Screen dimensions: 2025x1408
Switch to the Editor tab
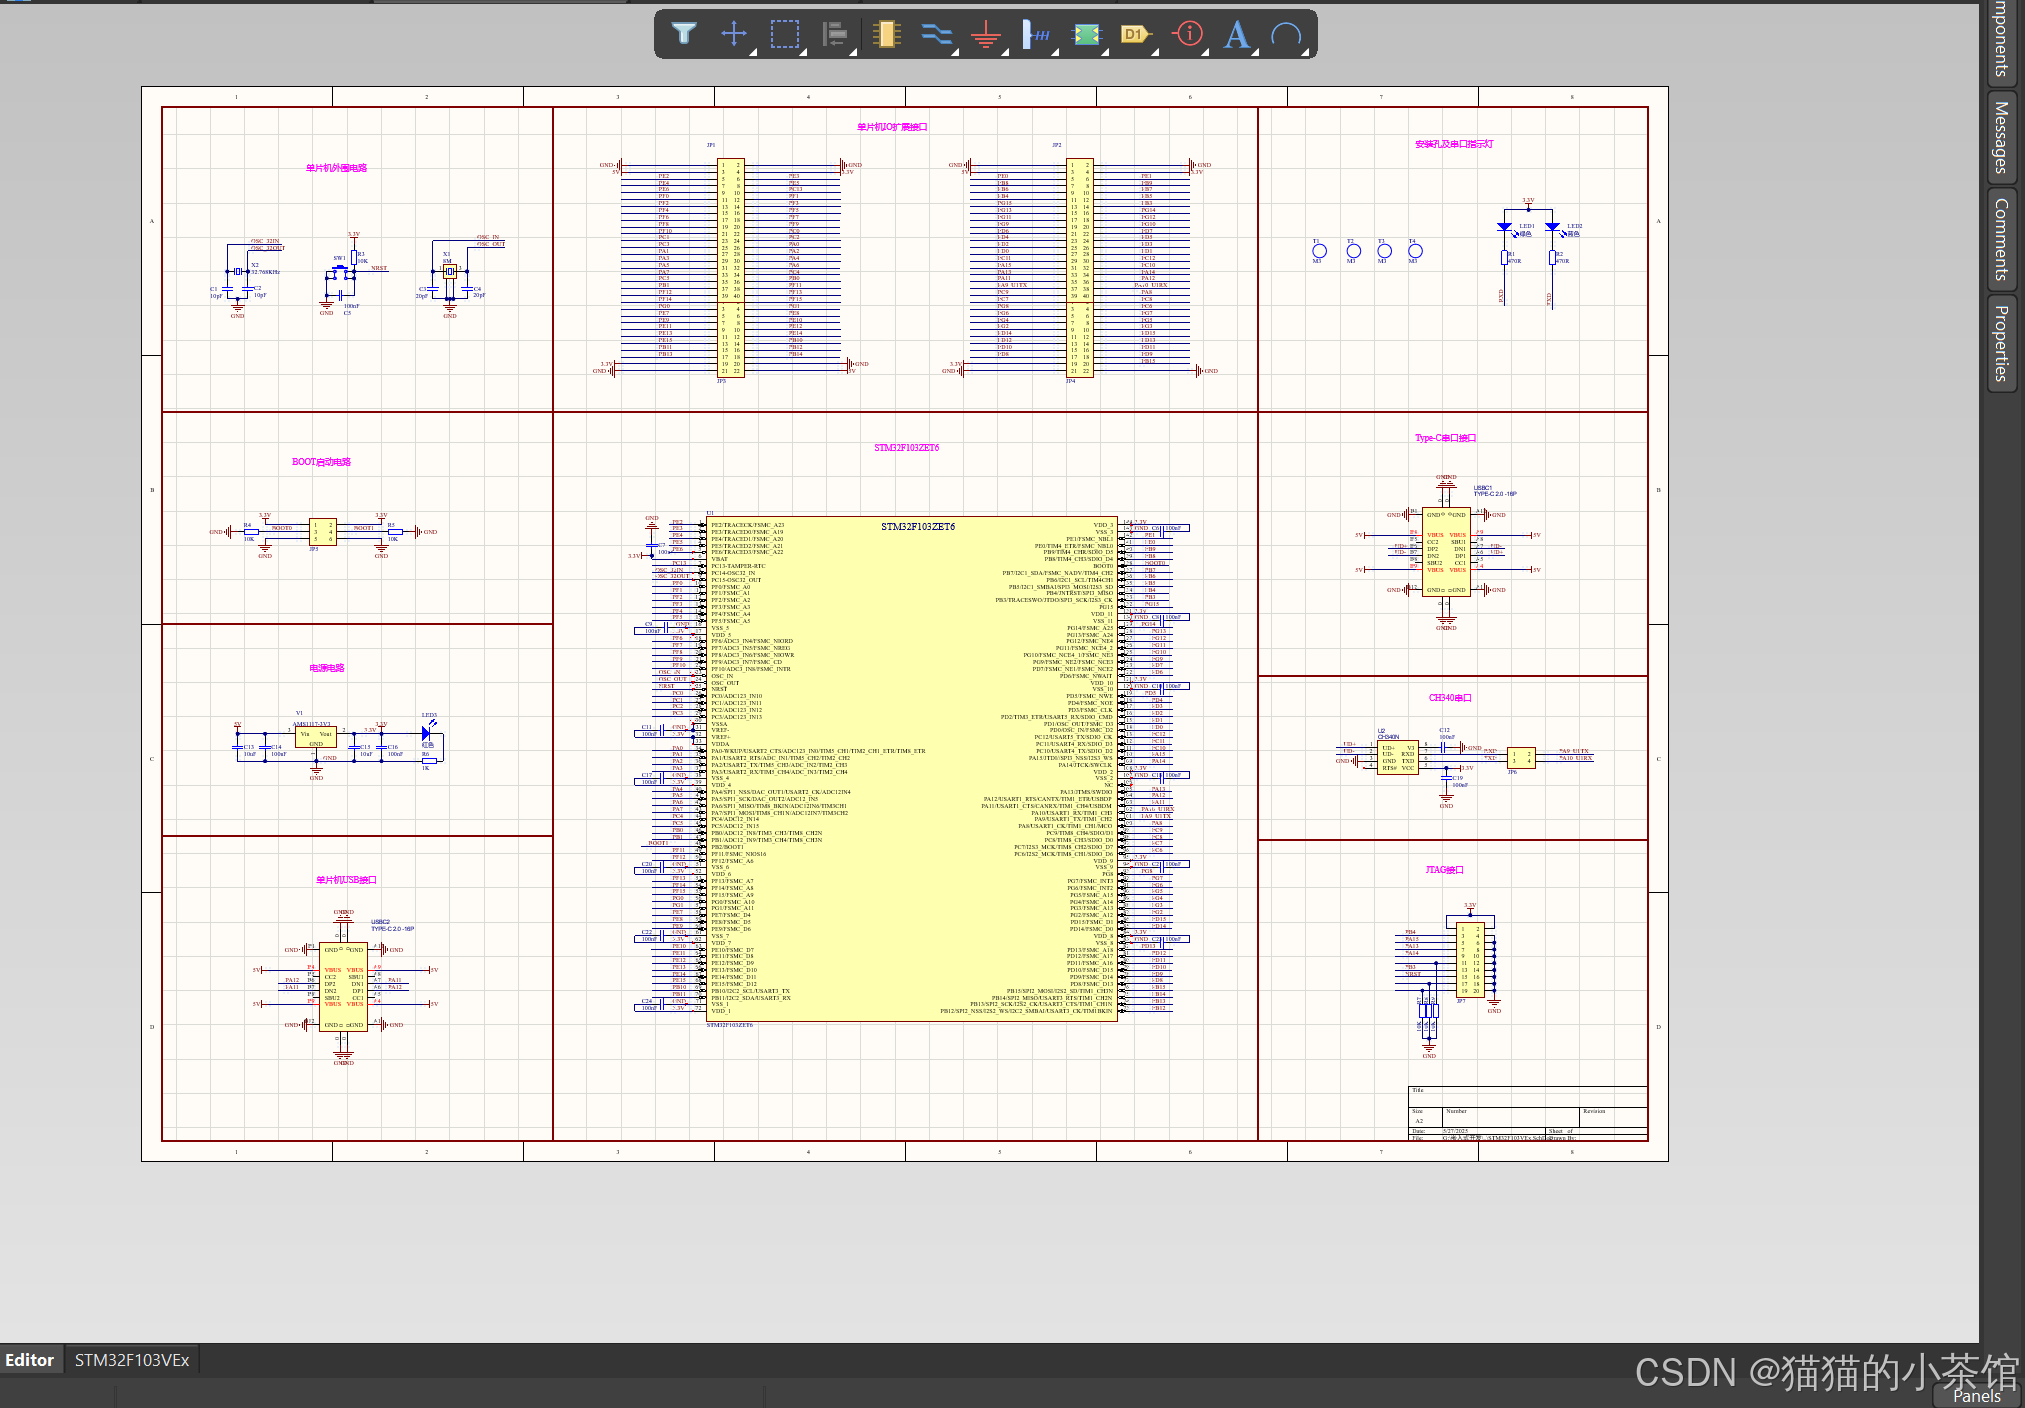click(30, 1360)
